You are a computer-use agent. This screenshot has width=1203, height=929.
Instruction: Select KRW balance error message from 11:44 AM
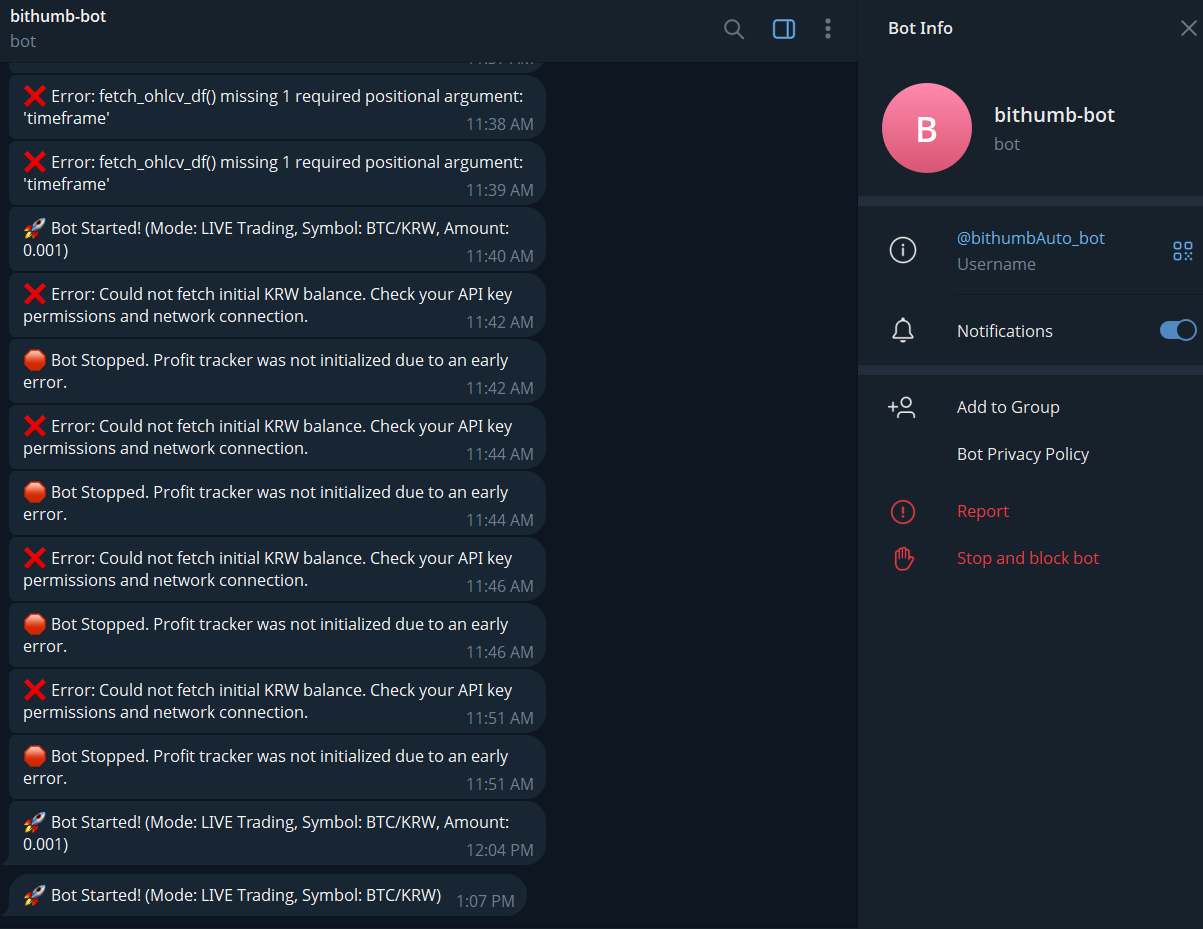click(277, 437)
